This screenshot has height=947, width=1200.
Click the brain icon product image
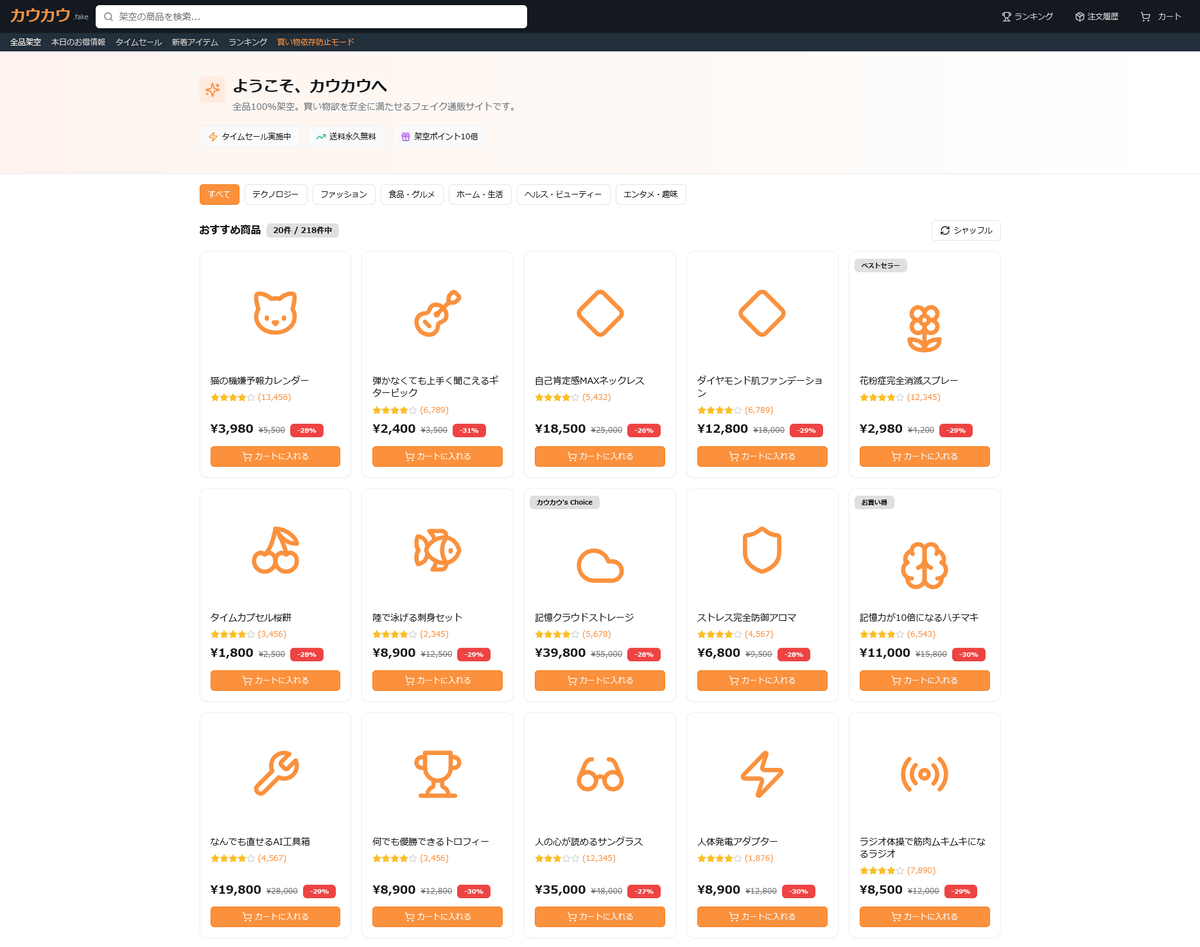pos(924,565)
